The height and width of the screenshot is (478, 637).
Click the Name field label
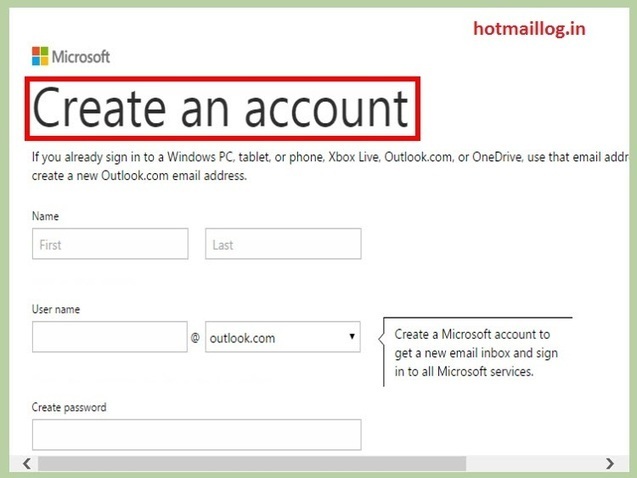[45, 216]
